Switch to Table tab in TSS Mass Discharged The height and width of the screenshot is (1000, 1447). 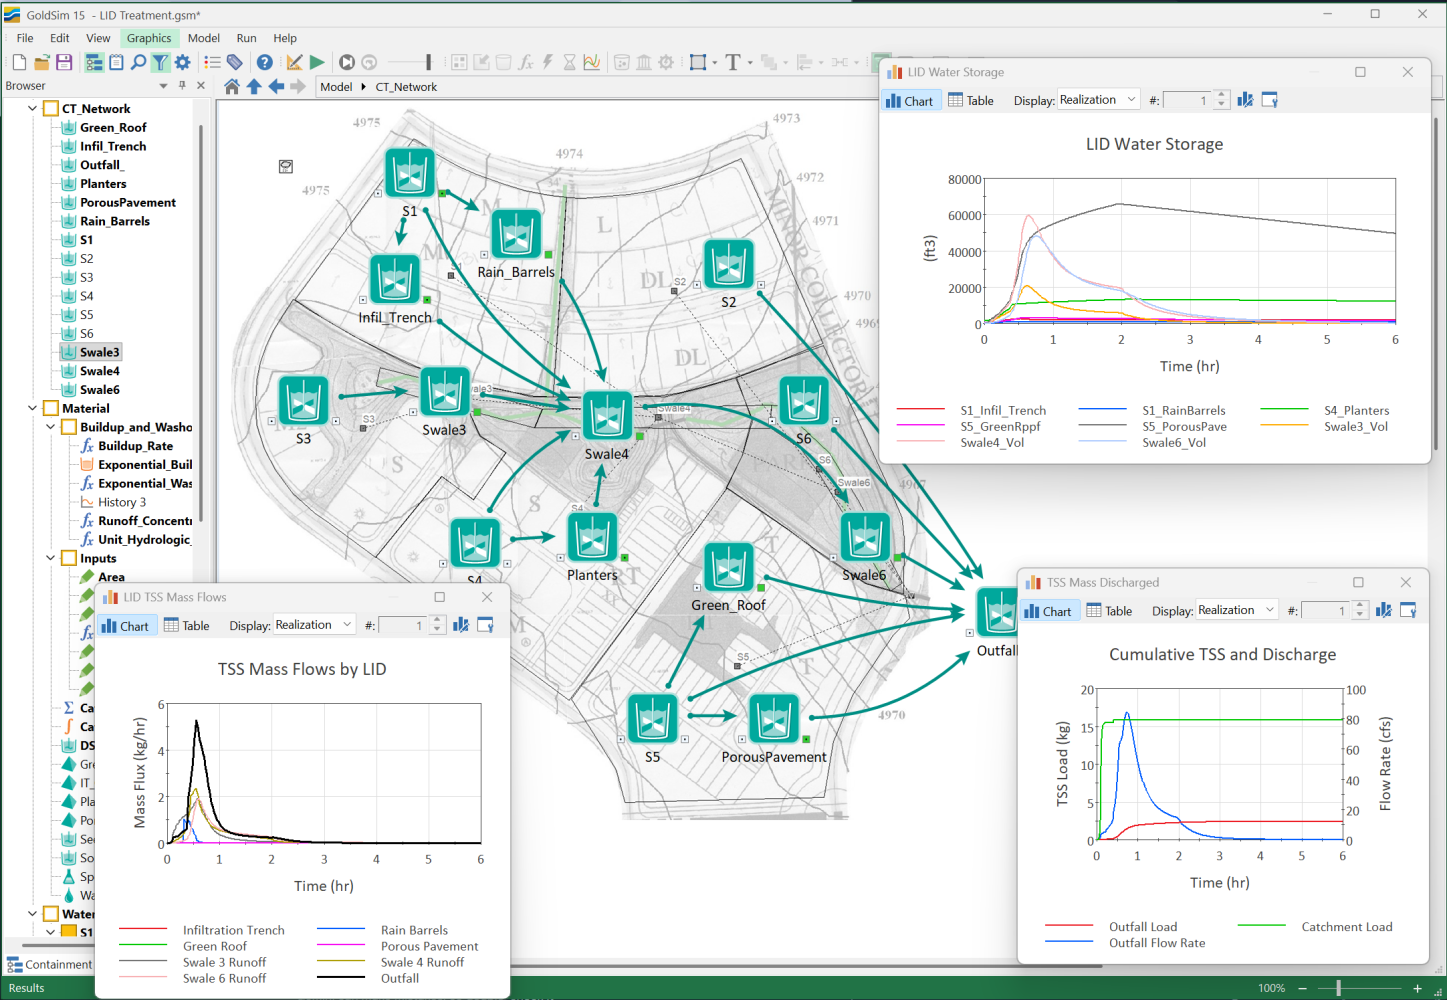1109,611
